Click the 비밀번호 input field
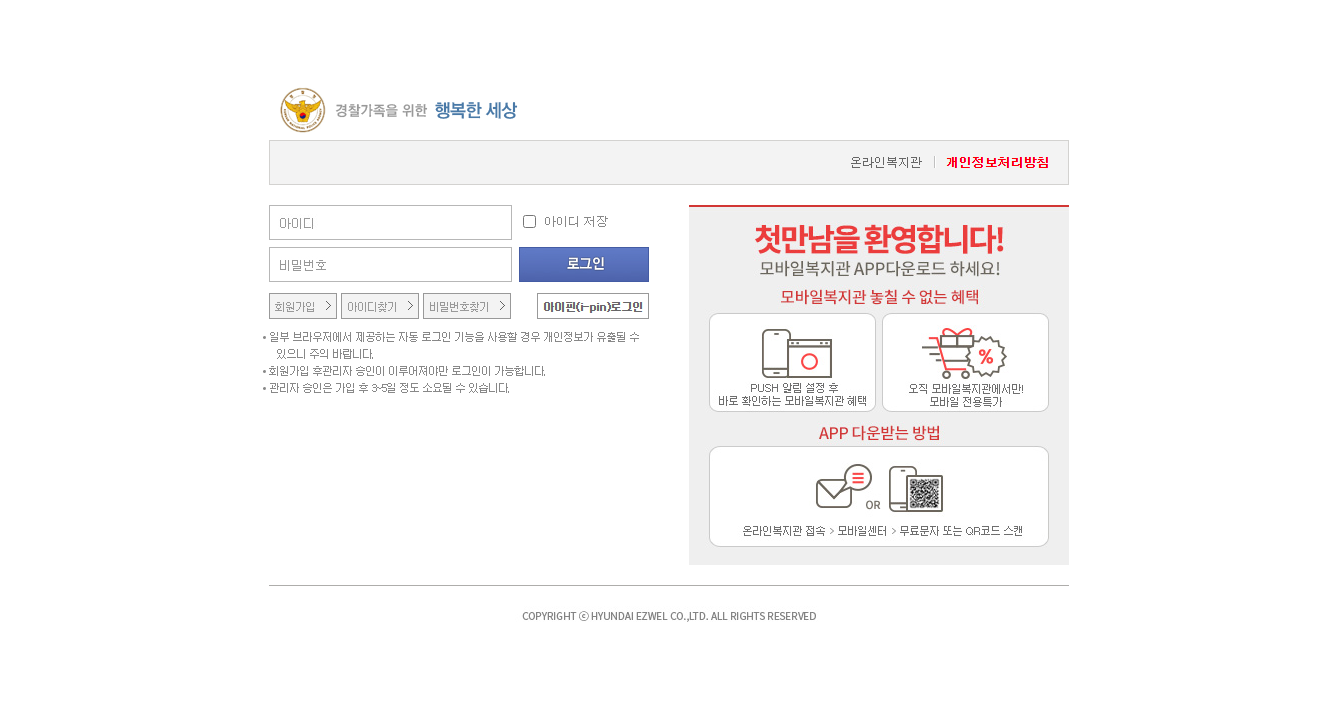This screenshot has height=708, width=1327. (x=390, y=264)
